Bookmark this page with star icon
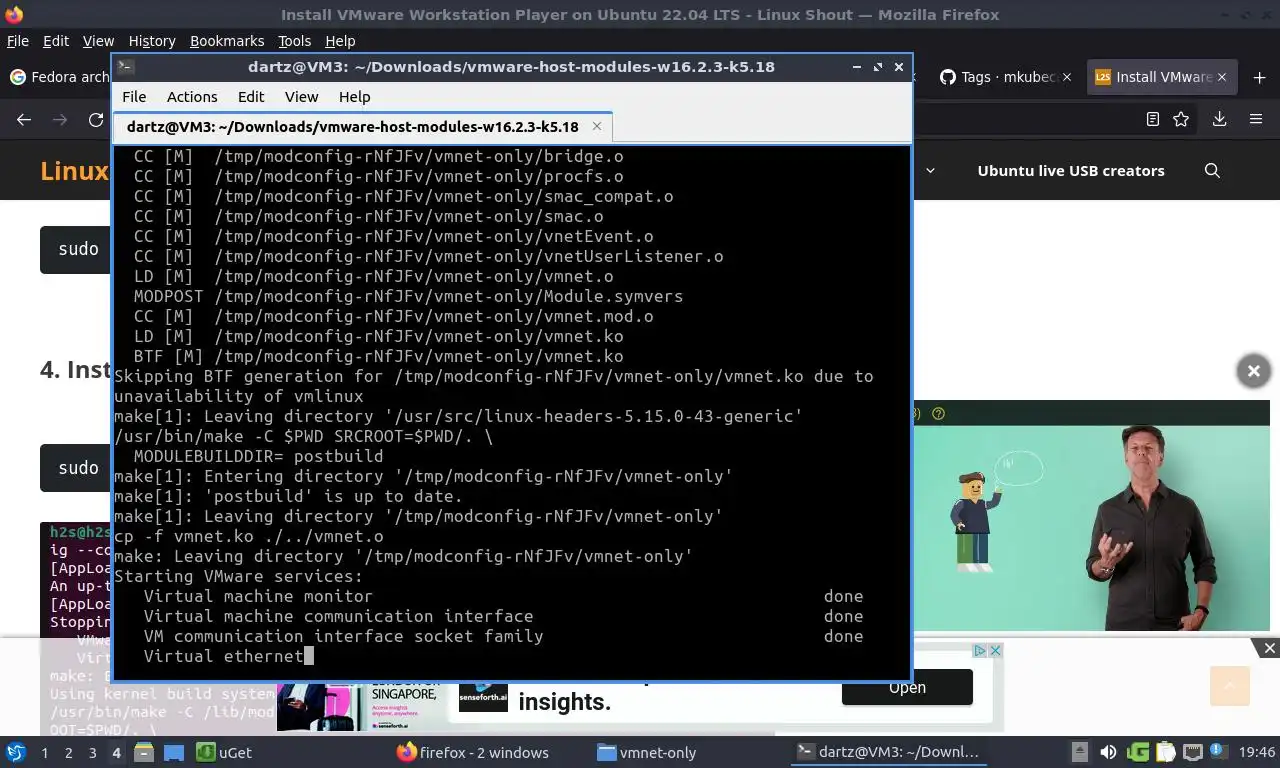Screen dimensions: 1280x768 coord(1181,119)
